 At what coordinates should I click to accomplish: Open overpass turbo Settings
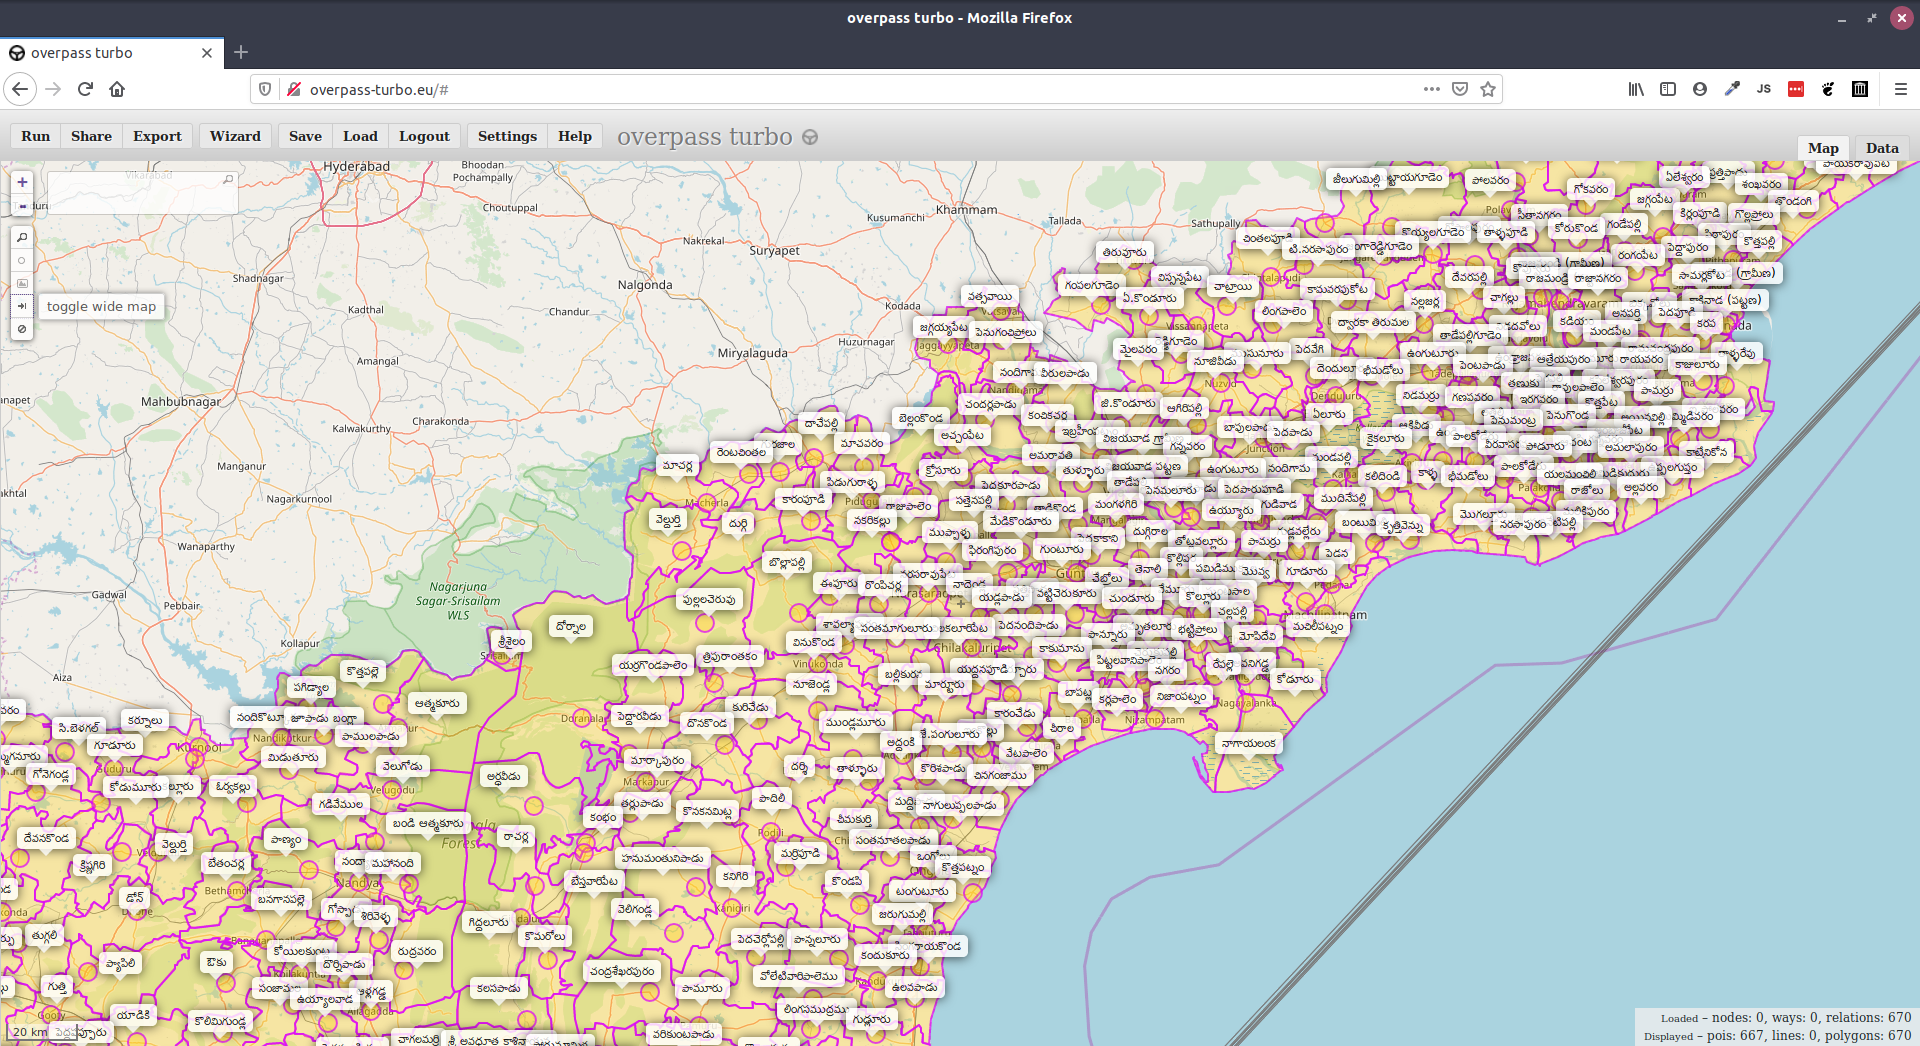(x=507, y=136)
